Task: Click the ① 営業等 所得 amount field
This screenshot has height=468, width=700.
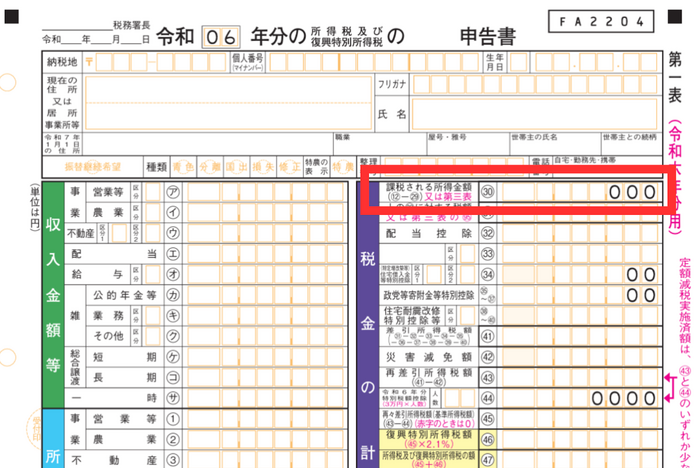Action: 265,419
